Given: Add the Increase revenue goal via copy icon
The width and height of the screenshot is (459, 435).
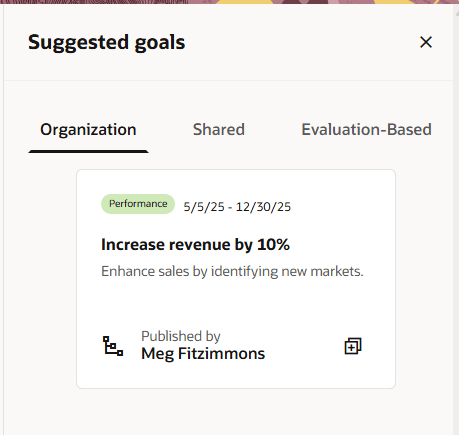Looking at the screenshot, I should pyautogui.click(x=353, y=346).
